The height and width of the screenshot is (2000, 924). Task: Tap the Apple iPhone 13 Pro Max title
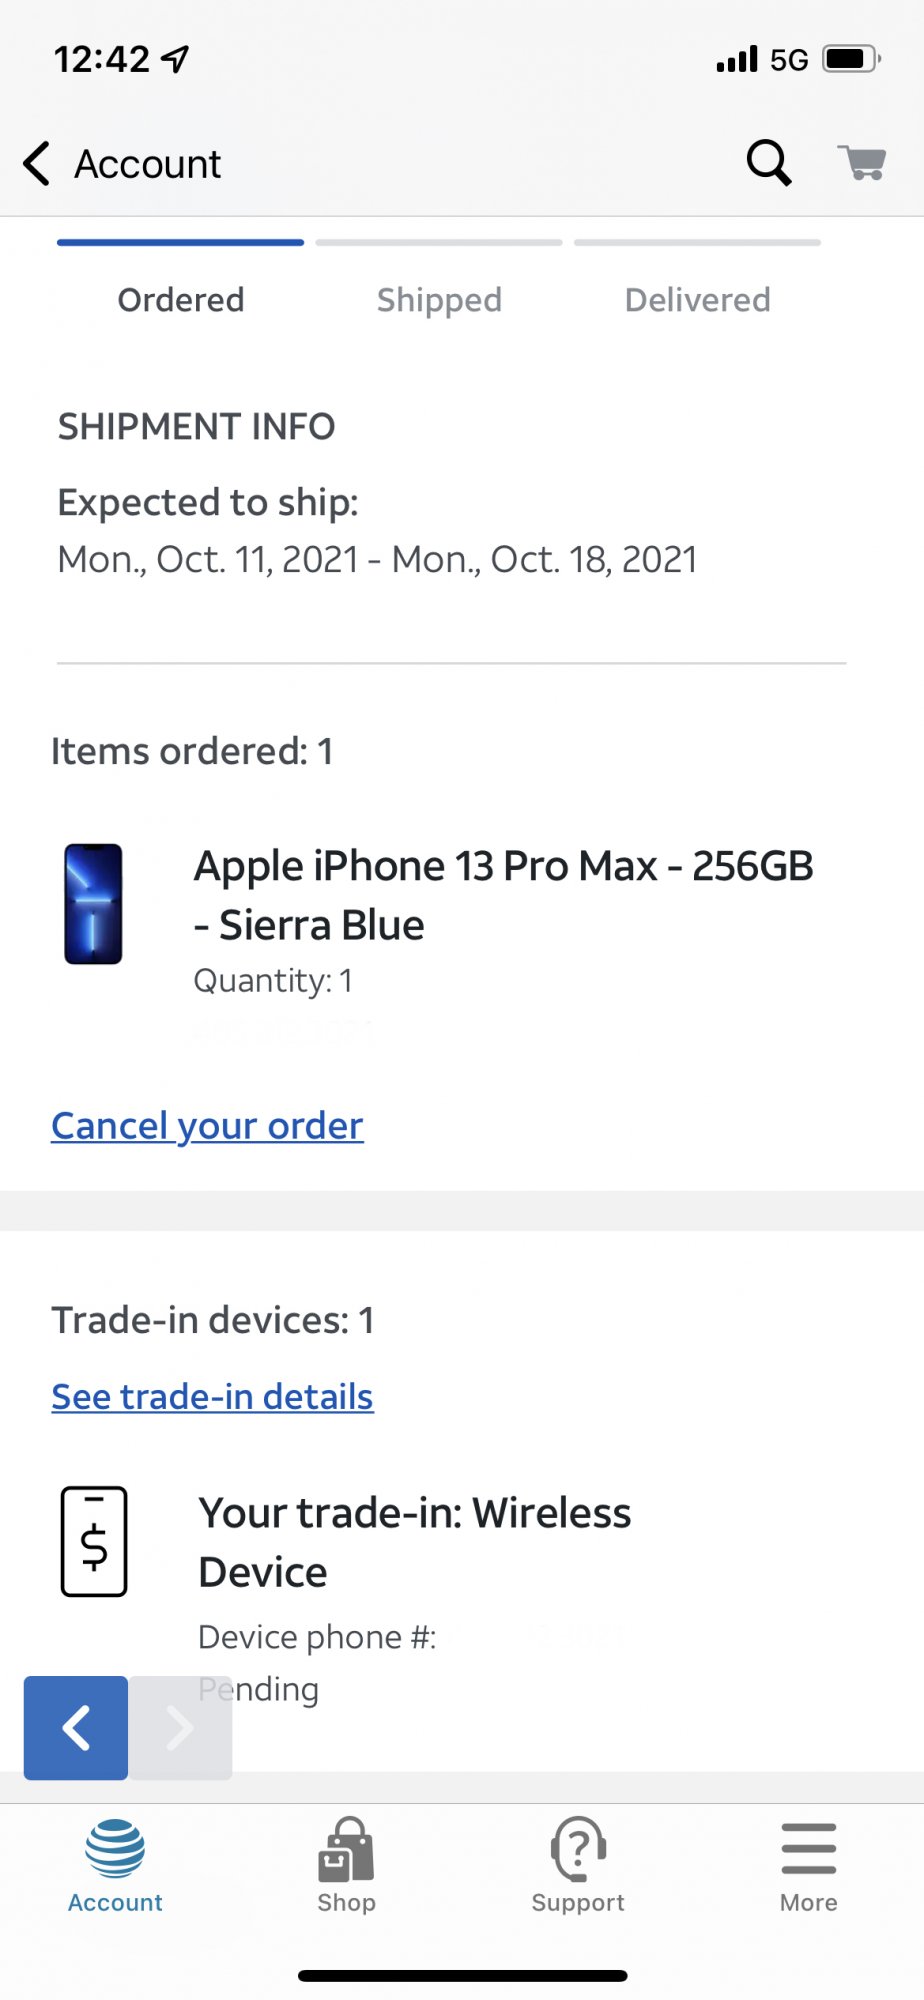point(504,895)
